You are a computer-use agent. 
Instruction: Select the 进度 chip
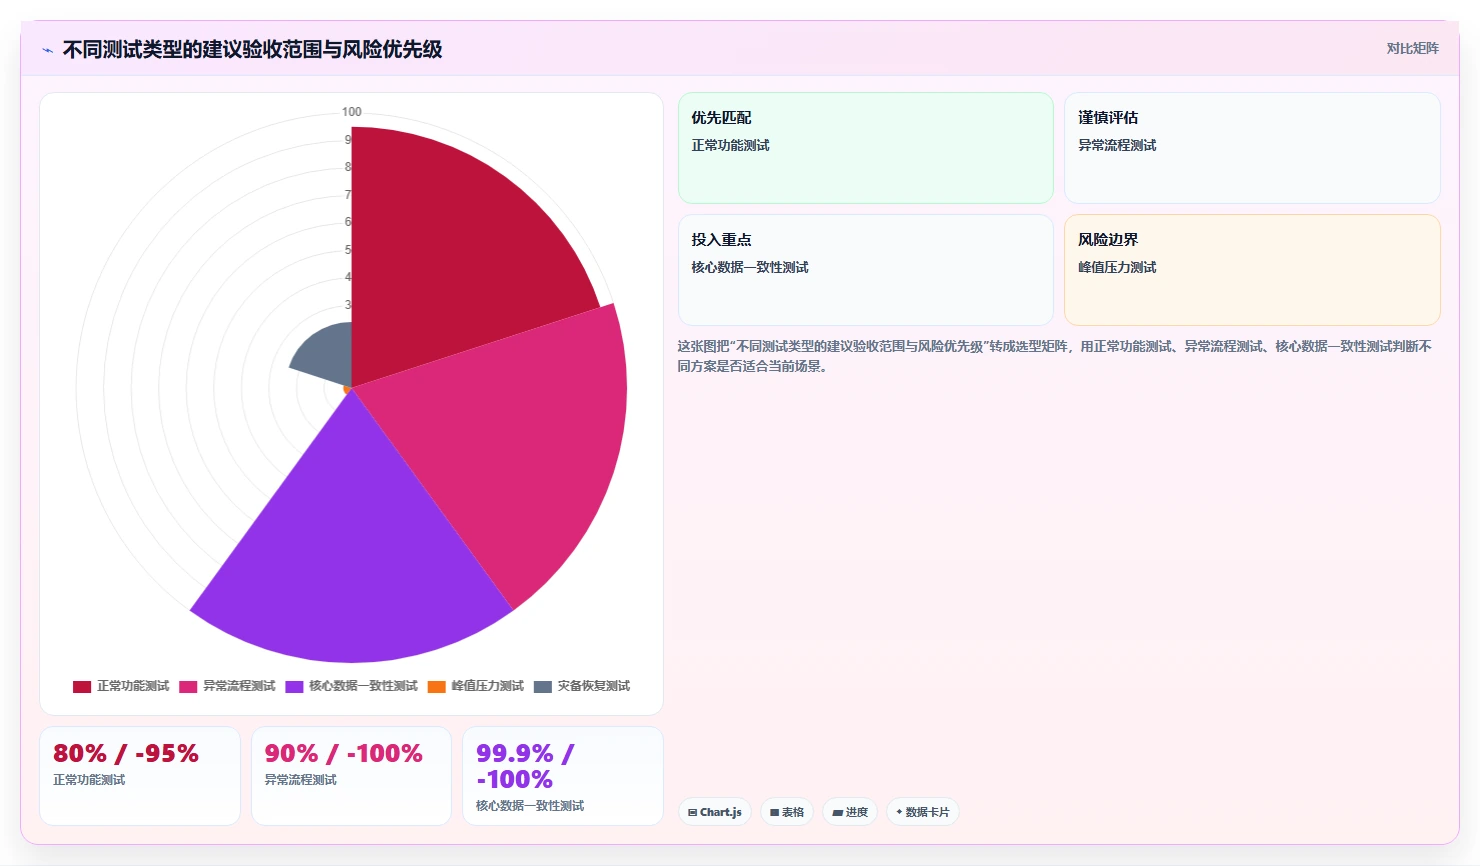point(850,812)
